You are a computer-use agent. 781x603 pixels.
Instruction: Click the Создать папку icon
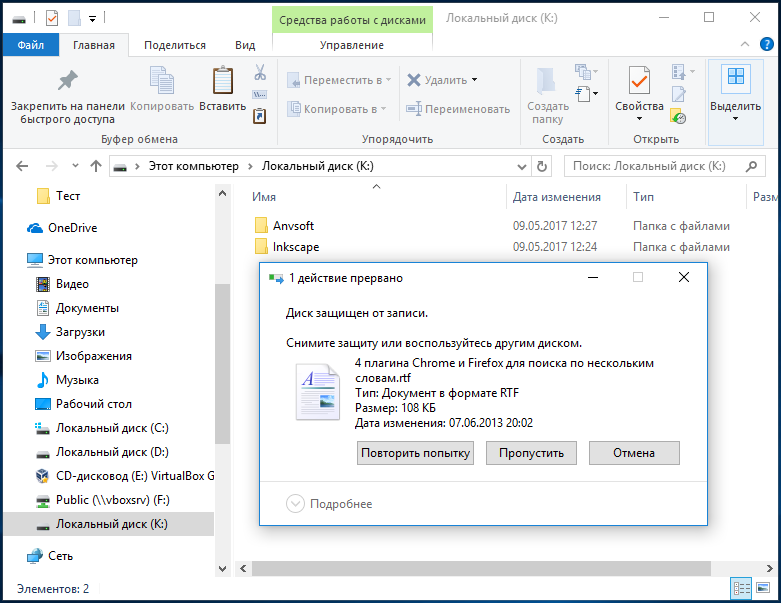[x=546, y=81]
